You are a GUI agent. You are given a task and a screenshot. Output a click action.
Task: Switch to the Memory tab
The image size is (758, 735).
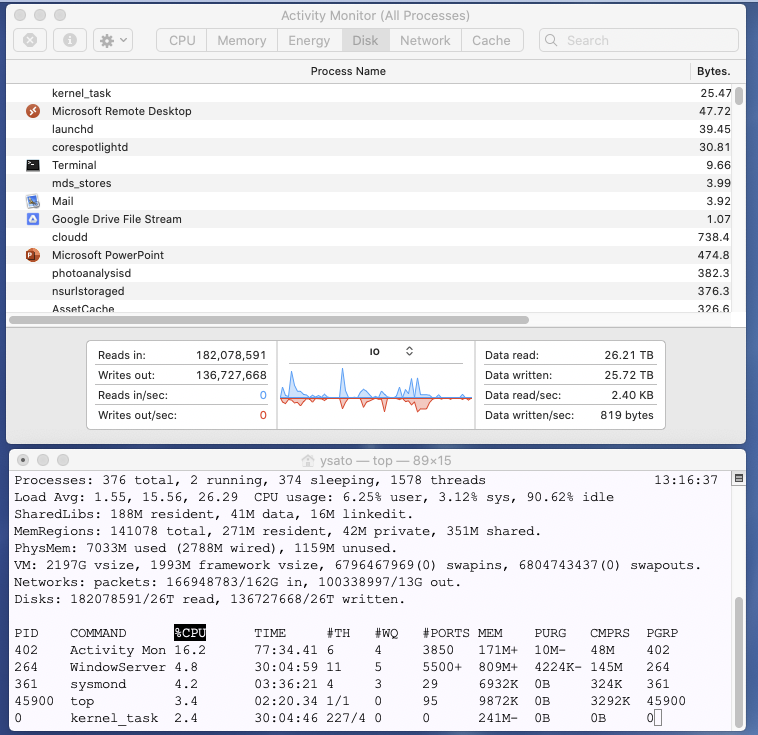pos(241,40)
